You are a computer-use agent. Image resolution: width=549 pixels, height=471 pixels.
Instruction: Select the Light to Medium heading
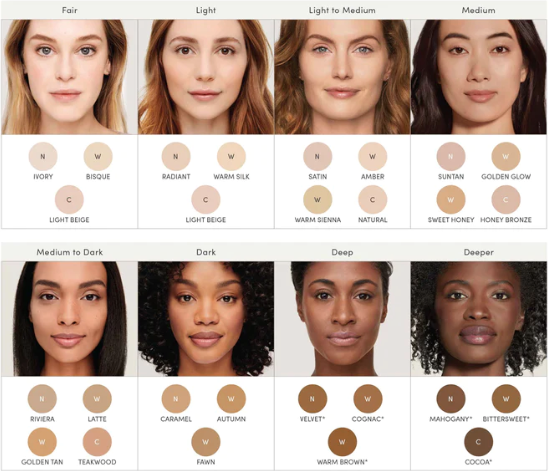(342, 10)
